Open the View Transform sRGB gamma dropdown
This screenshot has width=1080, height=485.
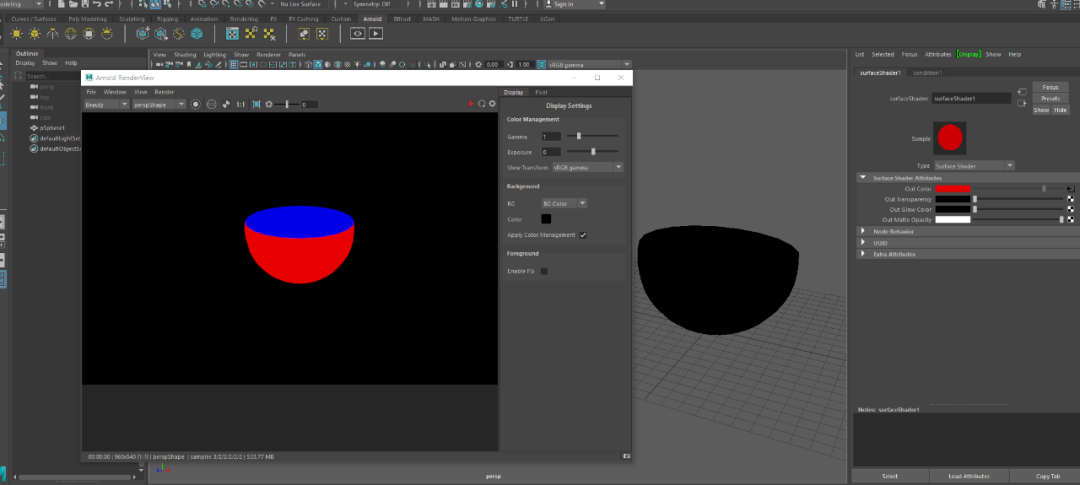(x=587, y=167)
